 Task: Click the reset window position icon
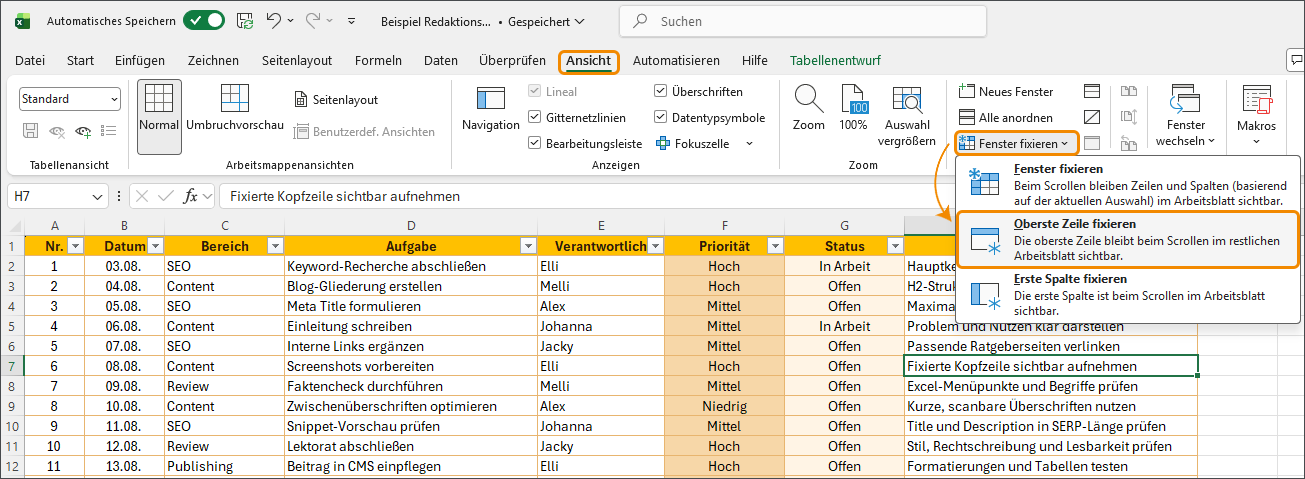[x=1129, y=143]
